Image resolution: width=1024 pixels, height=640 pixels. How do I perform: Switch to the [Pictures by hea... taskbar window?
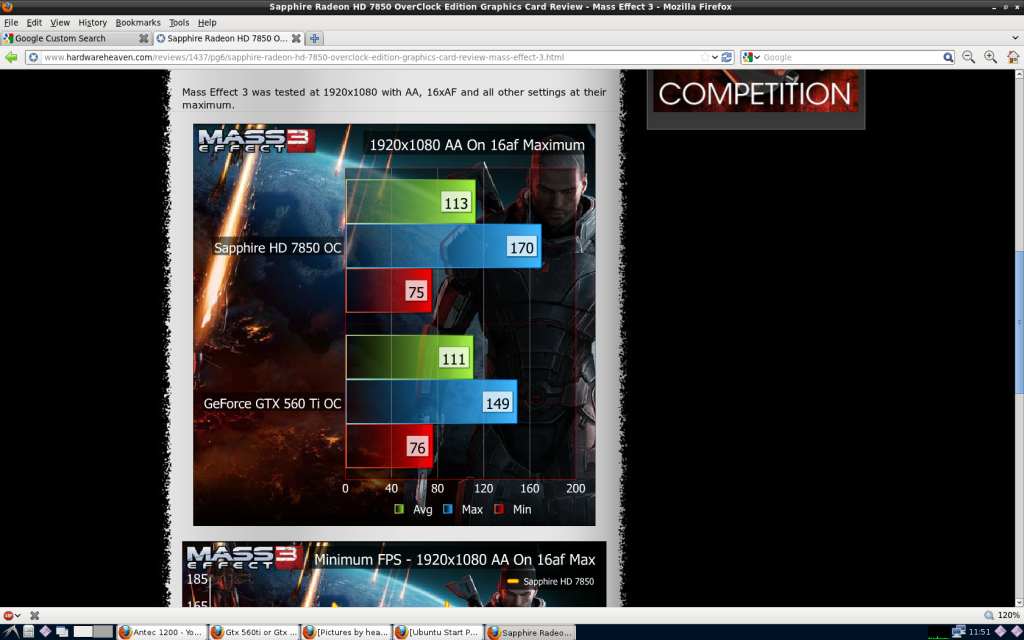pos(345,632)
